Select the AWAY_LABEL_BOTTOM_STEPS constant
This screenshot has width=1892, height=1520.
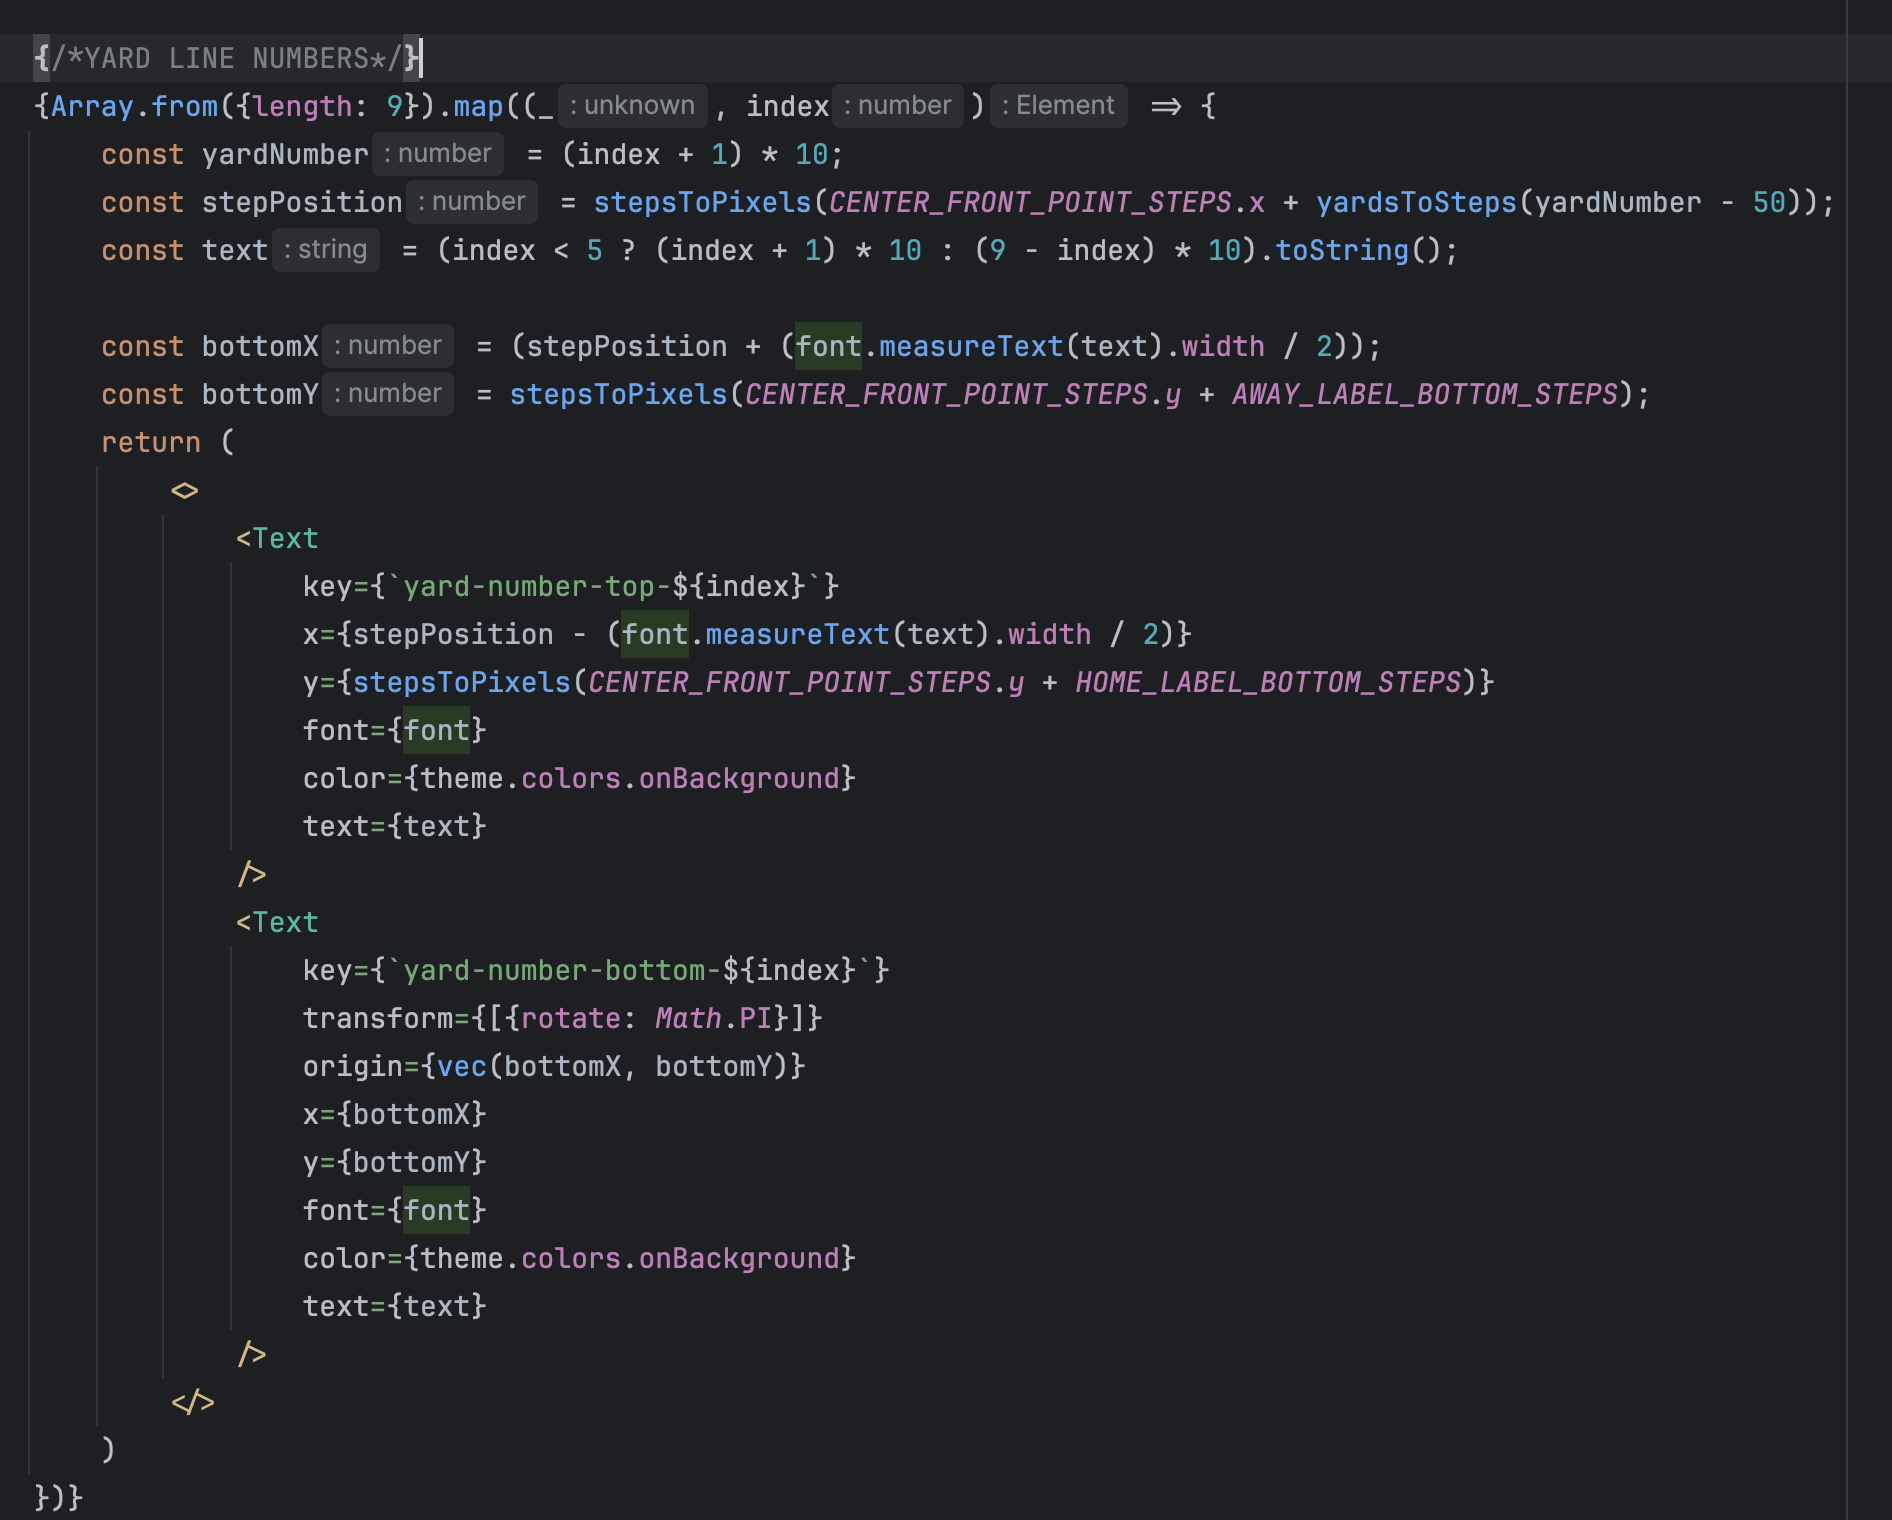coord(1424,395)
